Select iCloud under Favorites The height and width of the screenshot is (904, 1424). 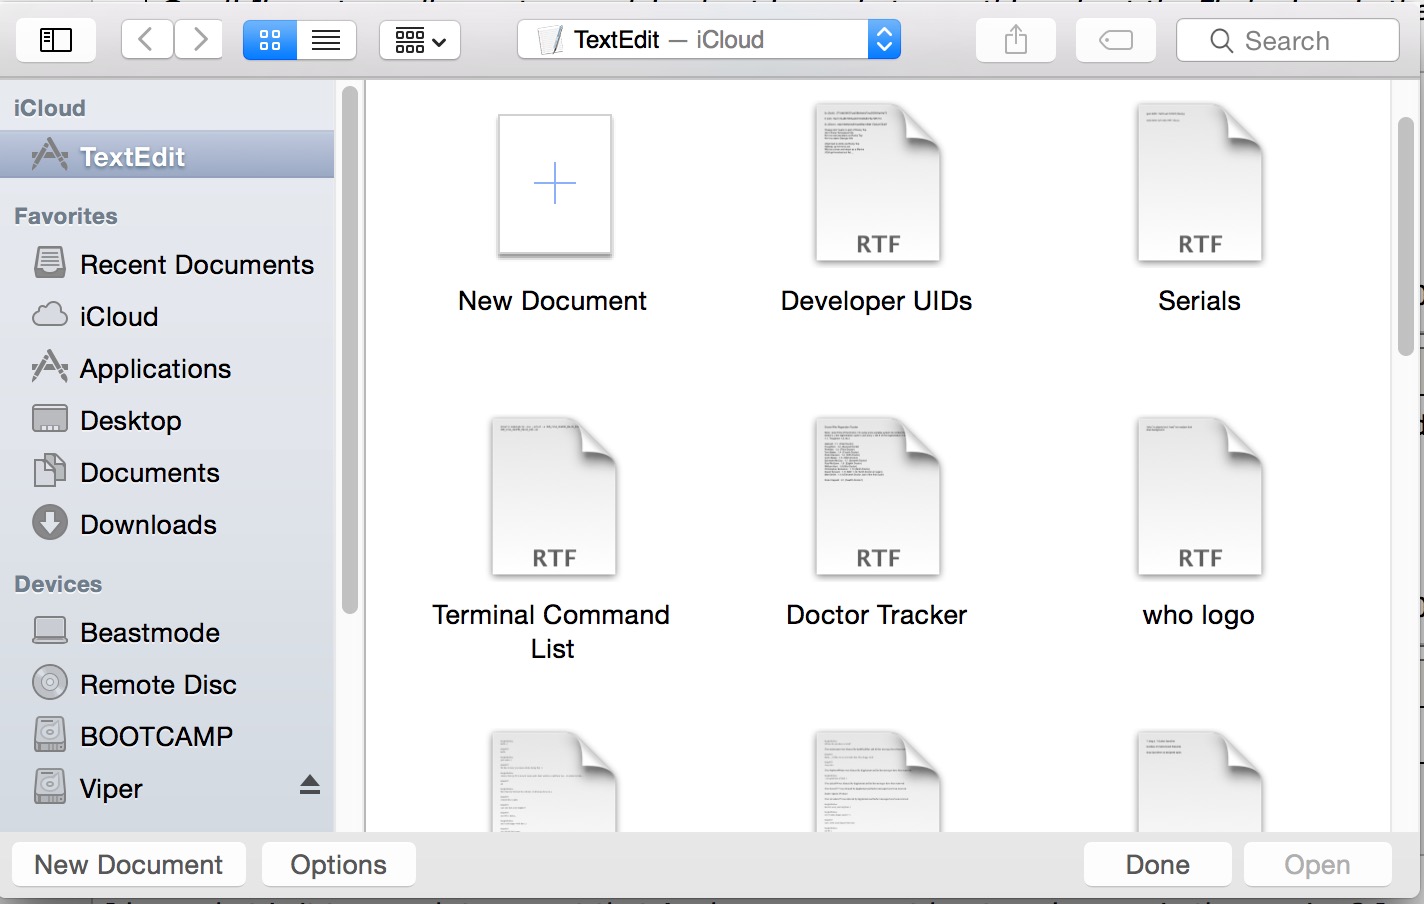tap(167, 316)
